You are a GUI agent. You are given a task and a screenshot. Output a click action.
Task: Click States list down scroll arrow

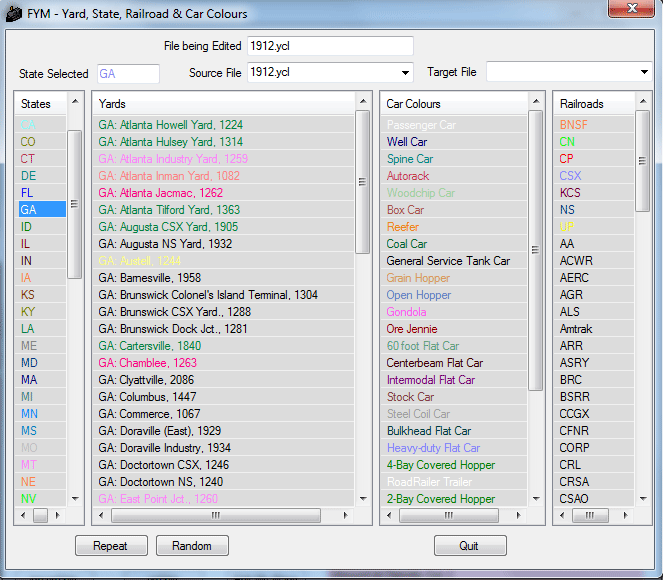click(x=75, y=498)
